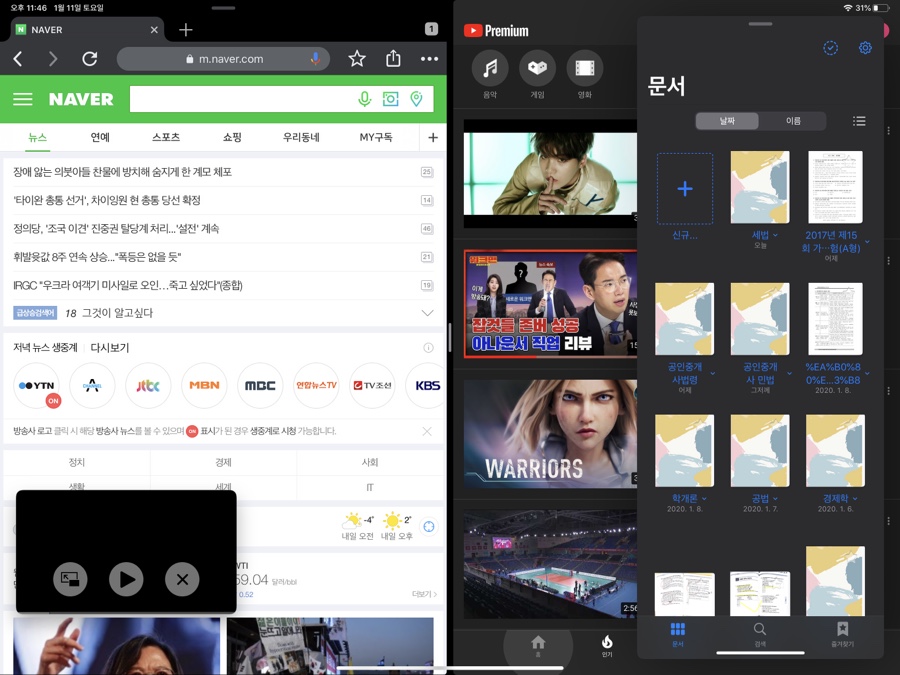Viewport: 900px width, 675px height.
Task: Select the 우리동네 tab on Naver
Action: (x=301, y=137)
